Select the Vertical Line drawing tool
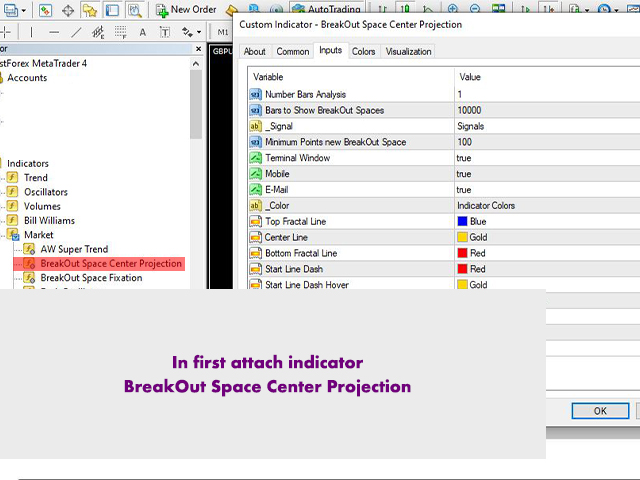The image size is (640, 480). (x=31, y=32)
